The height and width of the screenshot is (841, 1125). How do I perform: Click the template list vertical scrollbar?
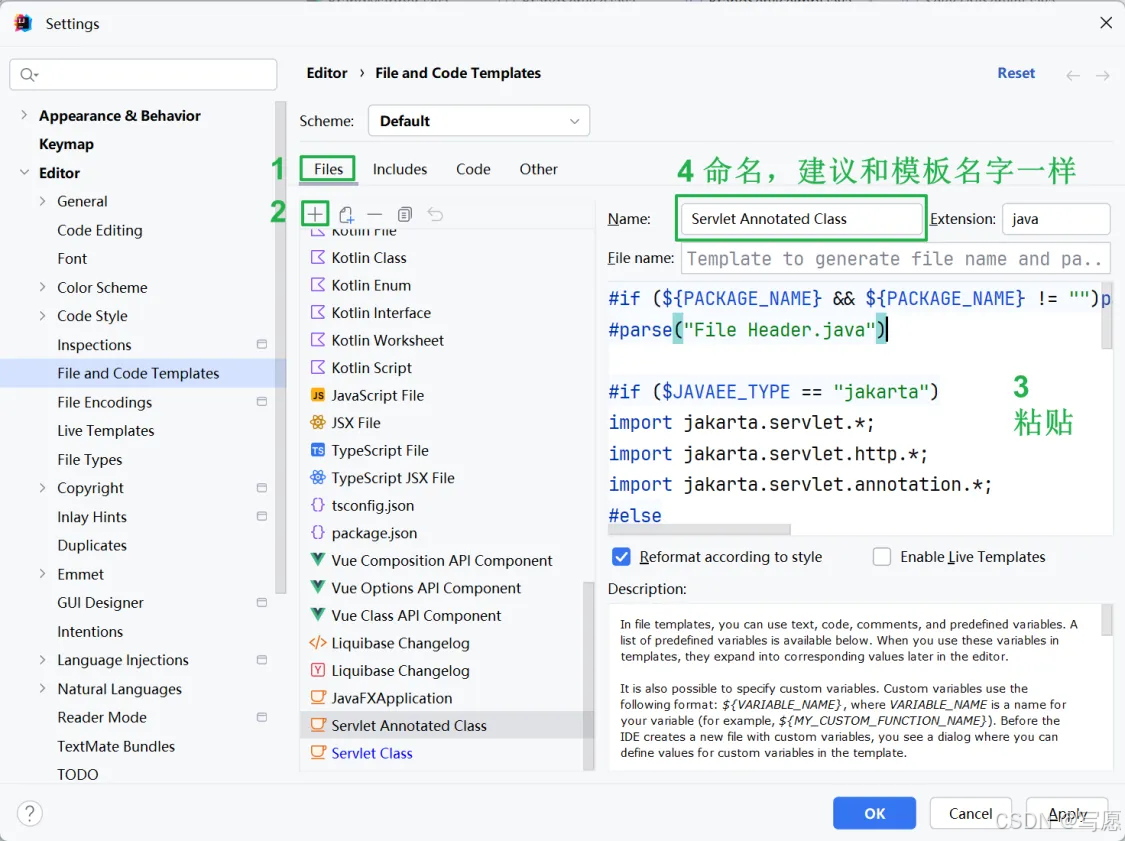(x=589, y=675)
